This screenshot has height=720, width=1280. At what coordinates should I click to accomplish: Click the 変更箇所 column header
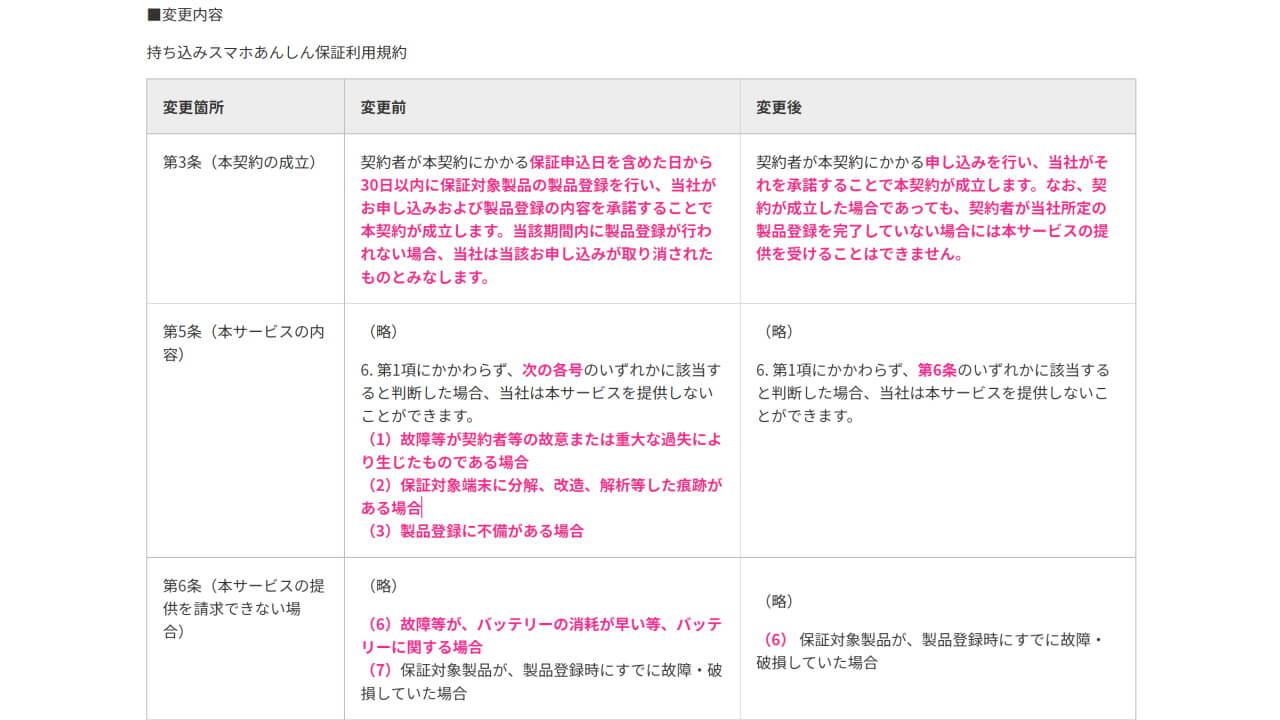[193, 106]
